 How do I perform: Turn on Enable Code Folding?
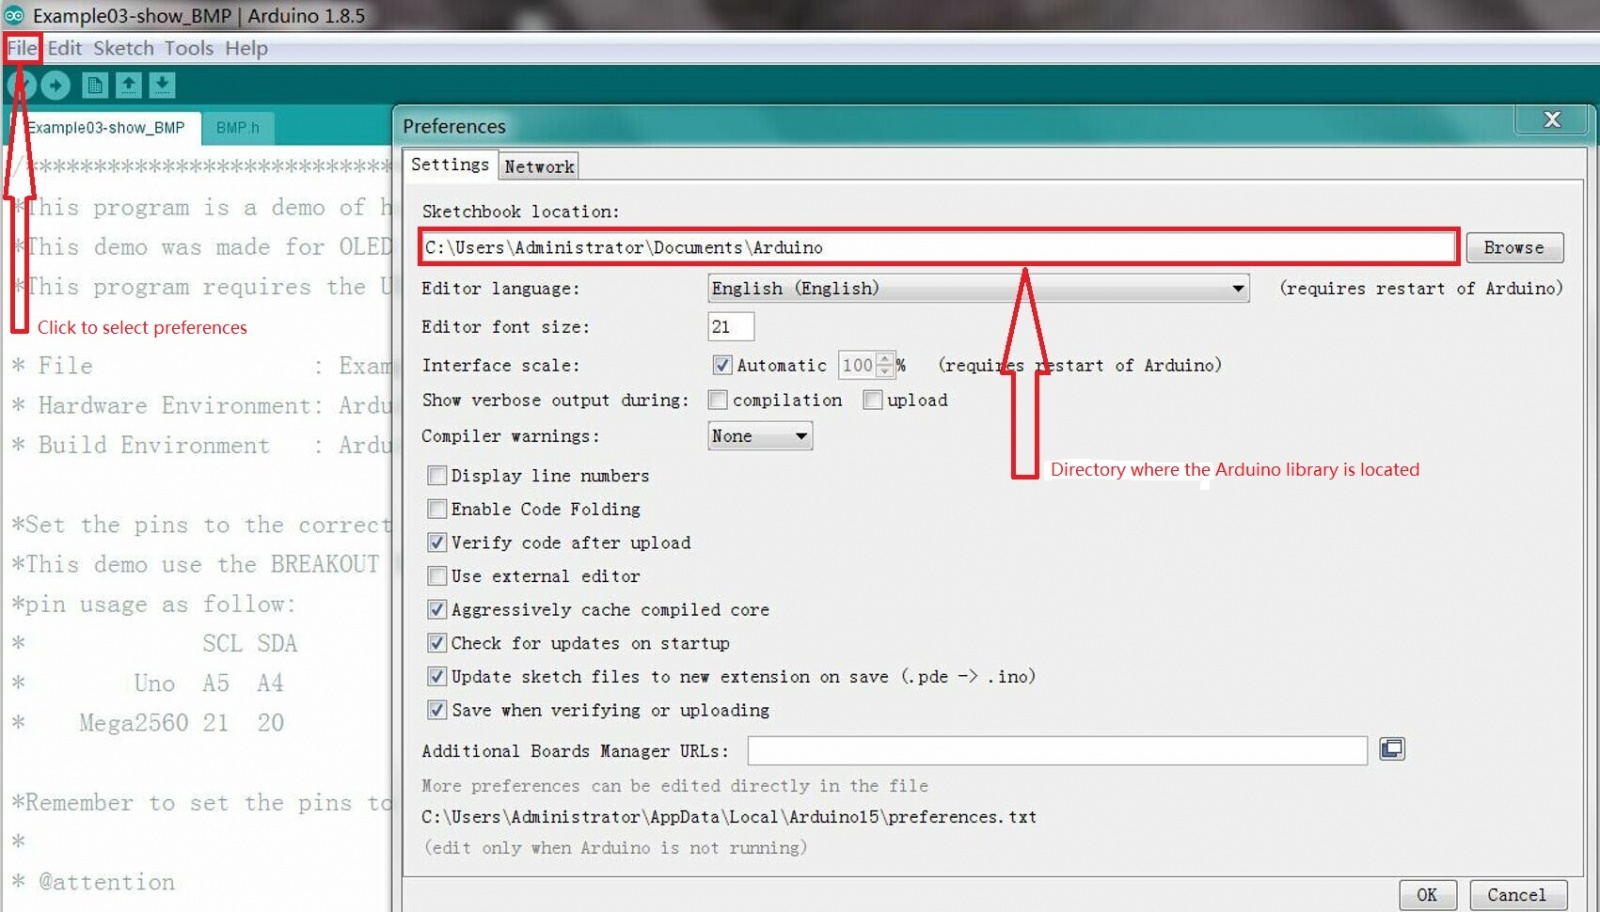point(437,509)
